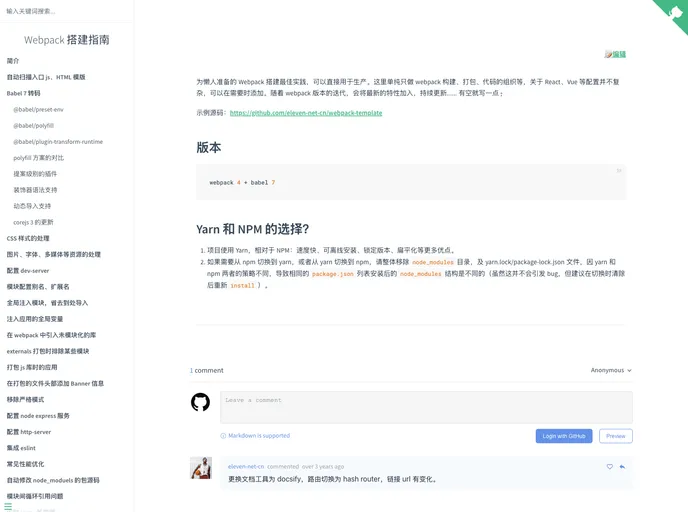Toggle sidebar with hamburger icon
The height and width of the screenshot is (512, 688).
pos(8,506)
